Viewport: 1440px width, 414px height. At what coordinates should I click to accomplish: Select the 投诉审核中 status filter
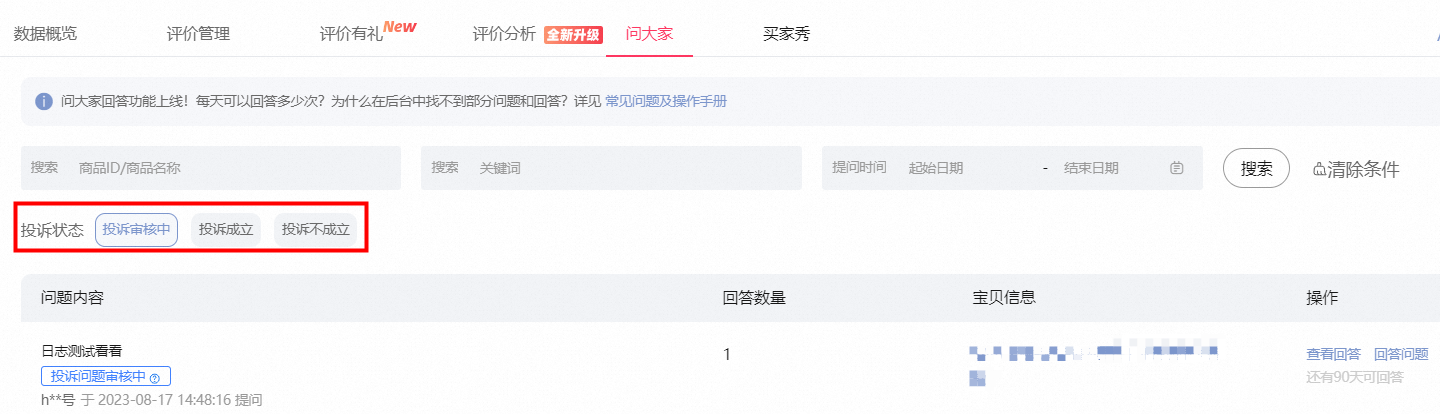[137, 229]
